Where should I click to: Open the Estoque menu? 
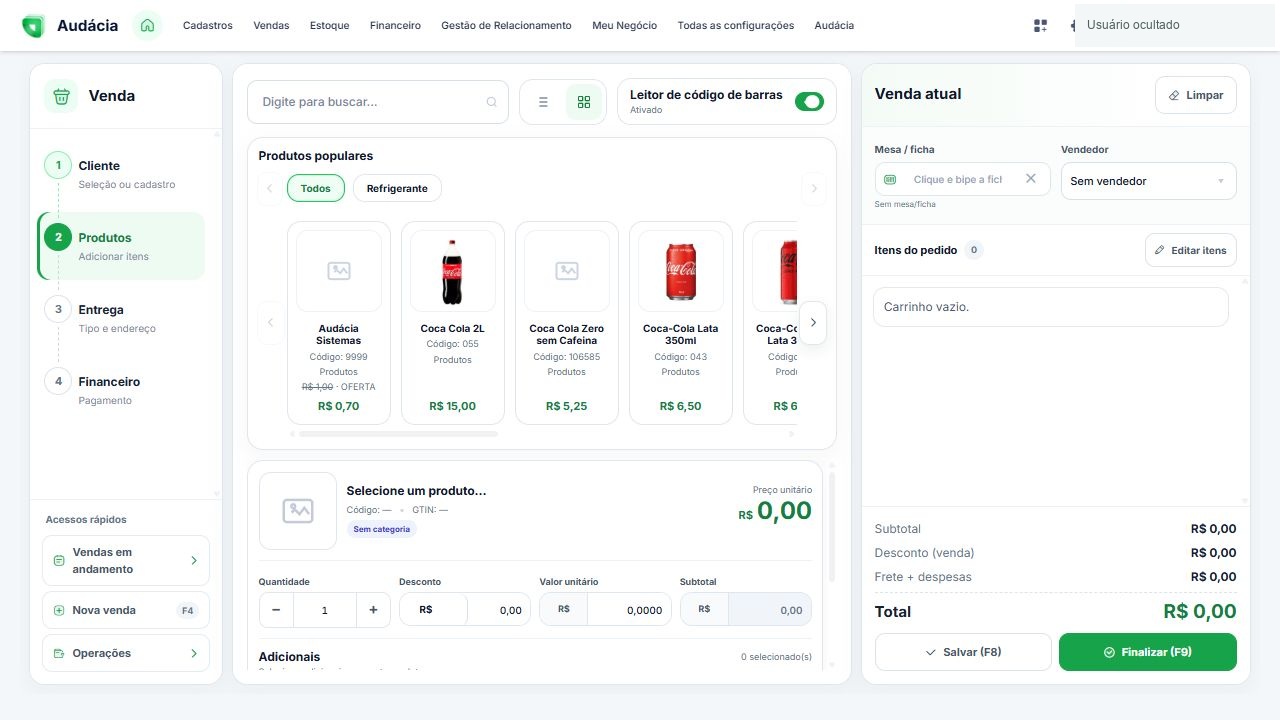330,26
